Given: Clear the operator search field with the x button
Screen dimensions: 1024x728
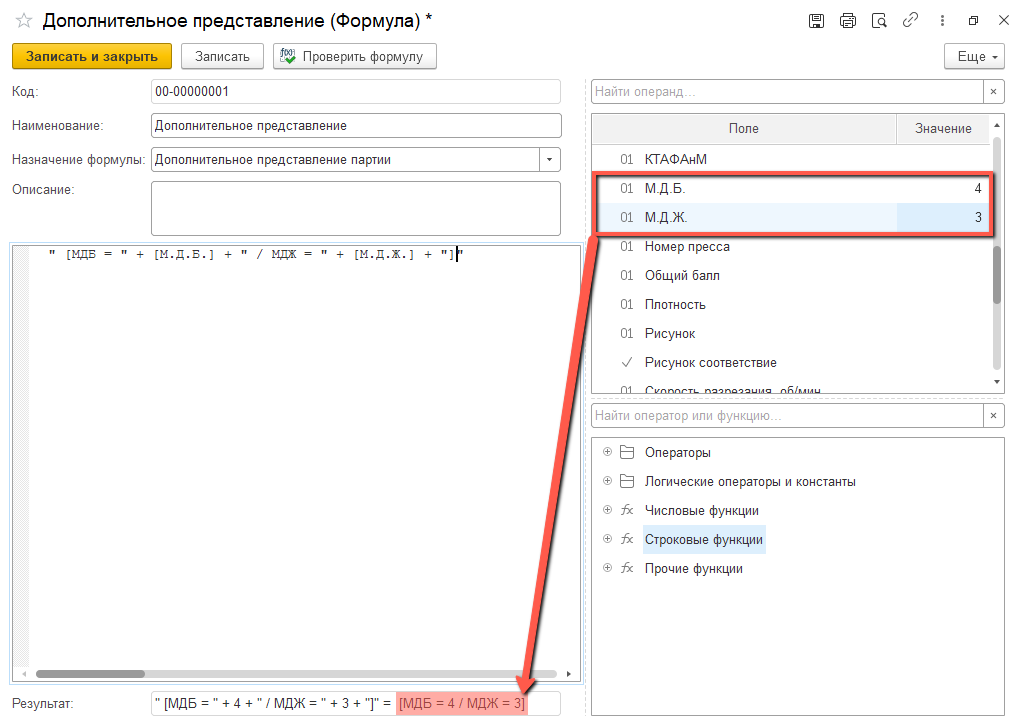Looking at the screenshot, I should [993, 415].
